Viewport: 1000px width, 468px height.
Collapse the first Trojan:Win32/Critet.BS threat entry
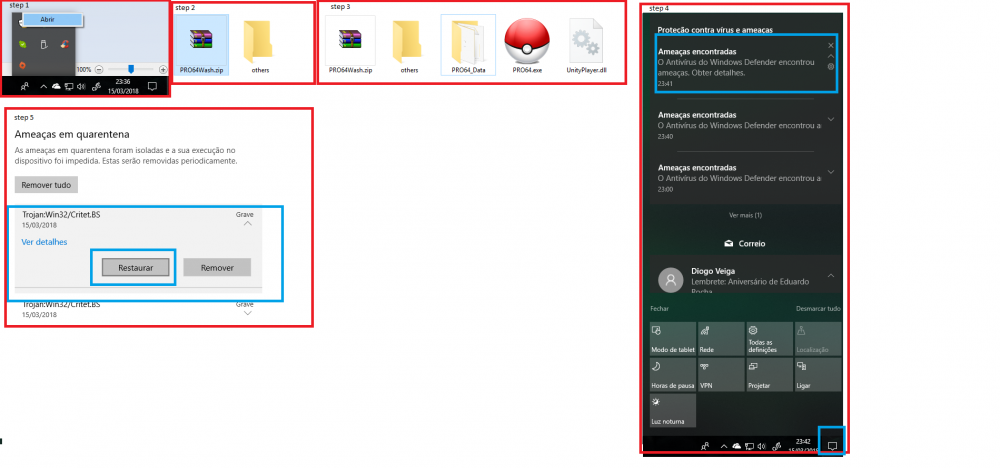pyautogui.click(x=247, y=225)
